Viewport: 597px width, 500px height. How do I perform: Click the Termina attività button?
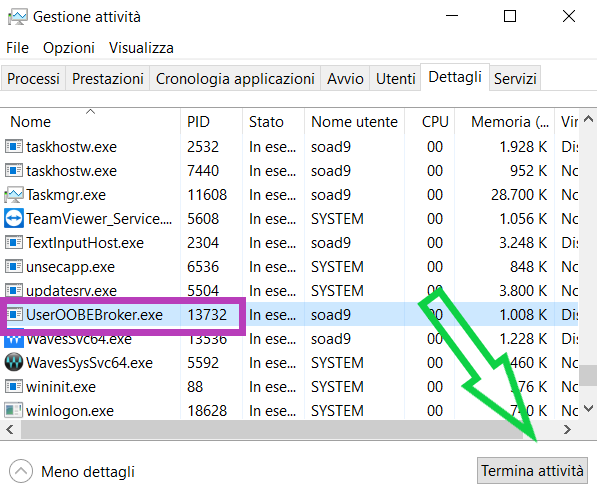pyautogui.click(x=532, y=471)
